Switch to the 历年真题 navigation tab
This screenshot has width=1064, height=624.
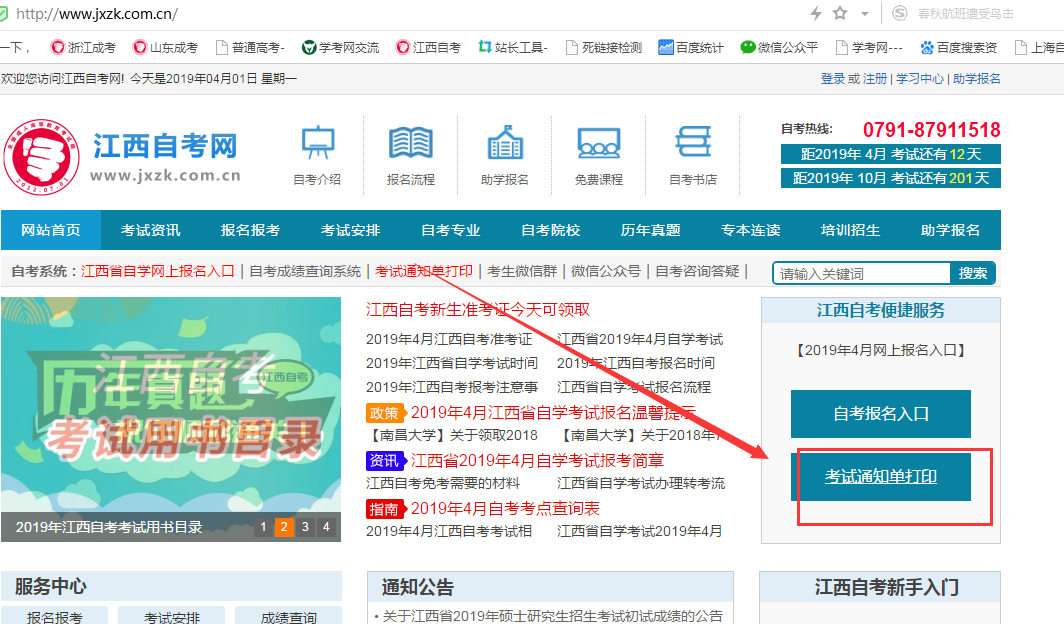[649, 230]
